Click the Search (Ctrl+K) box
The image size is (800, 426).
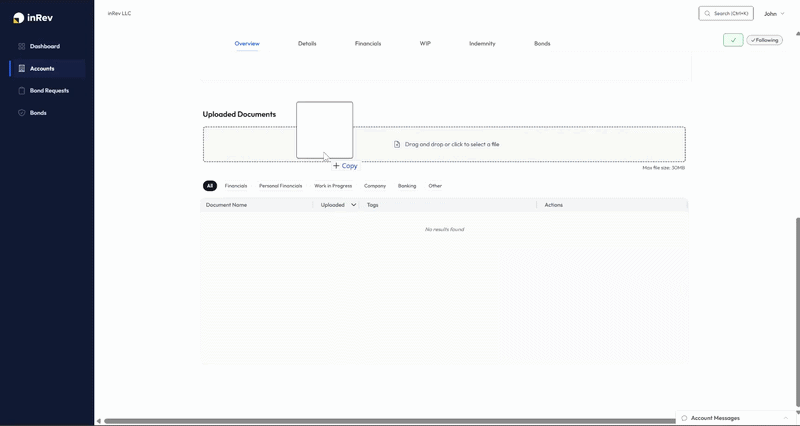tap(726, 13)
